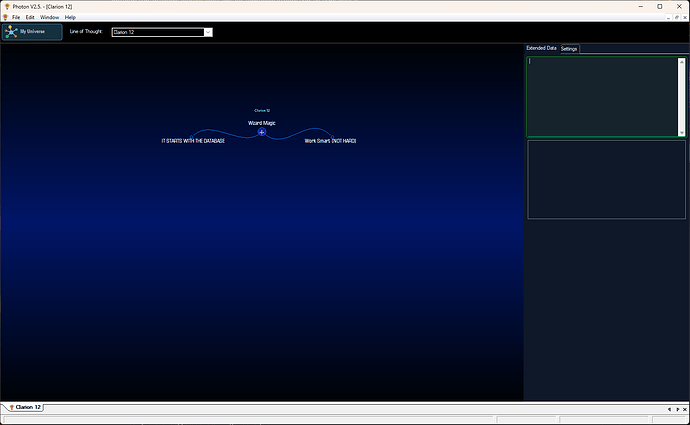Click the text box scrollbar down arrow
The image size is (690, 425).
click(x=682, y=133)
